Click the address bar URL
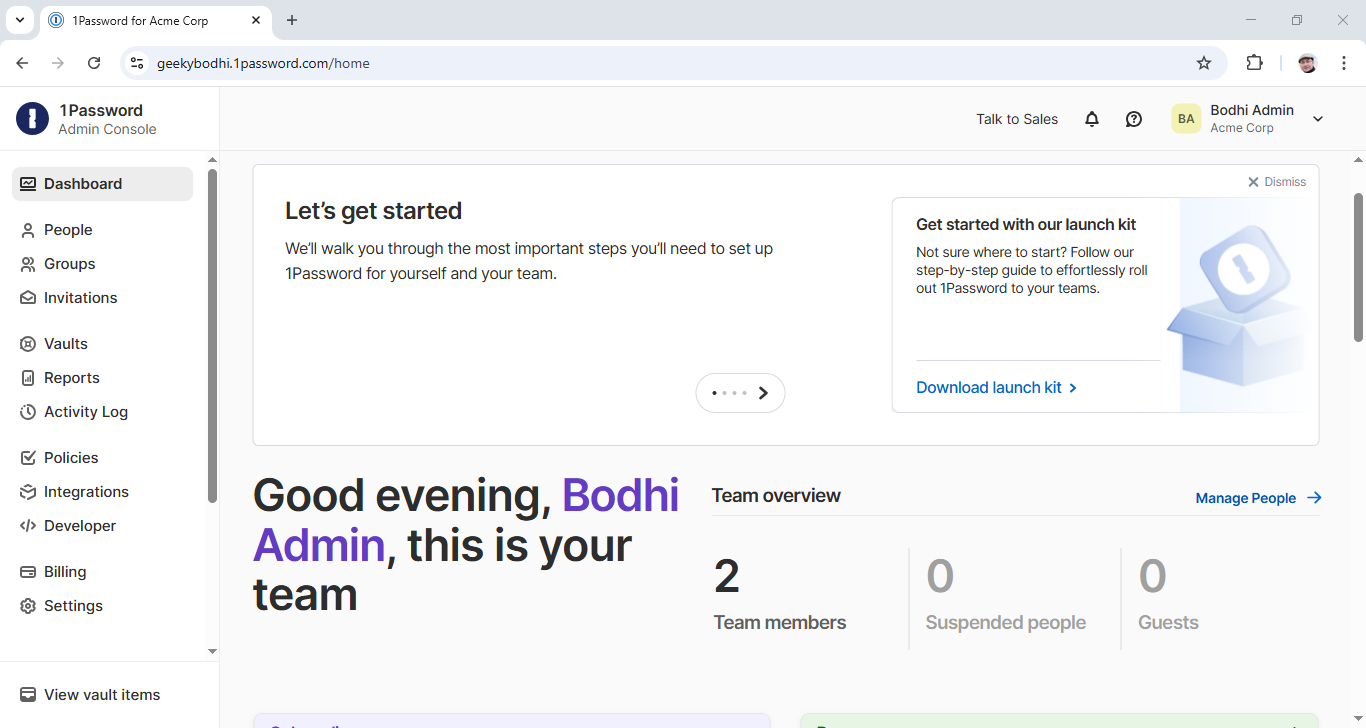The width and height of the screenshot is (1366, 728). (x=263, y=63)
